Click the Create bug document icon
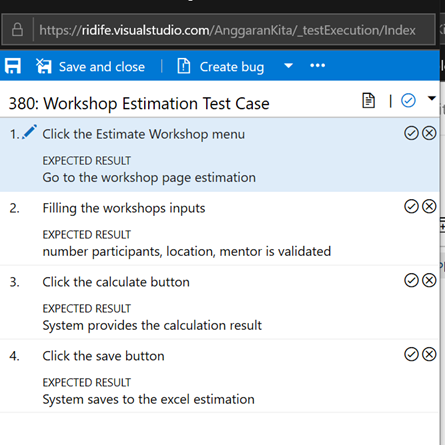The image size is (445, 445). pyautogui.click(x=184, y=66)
